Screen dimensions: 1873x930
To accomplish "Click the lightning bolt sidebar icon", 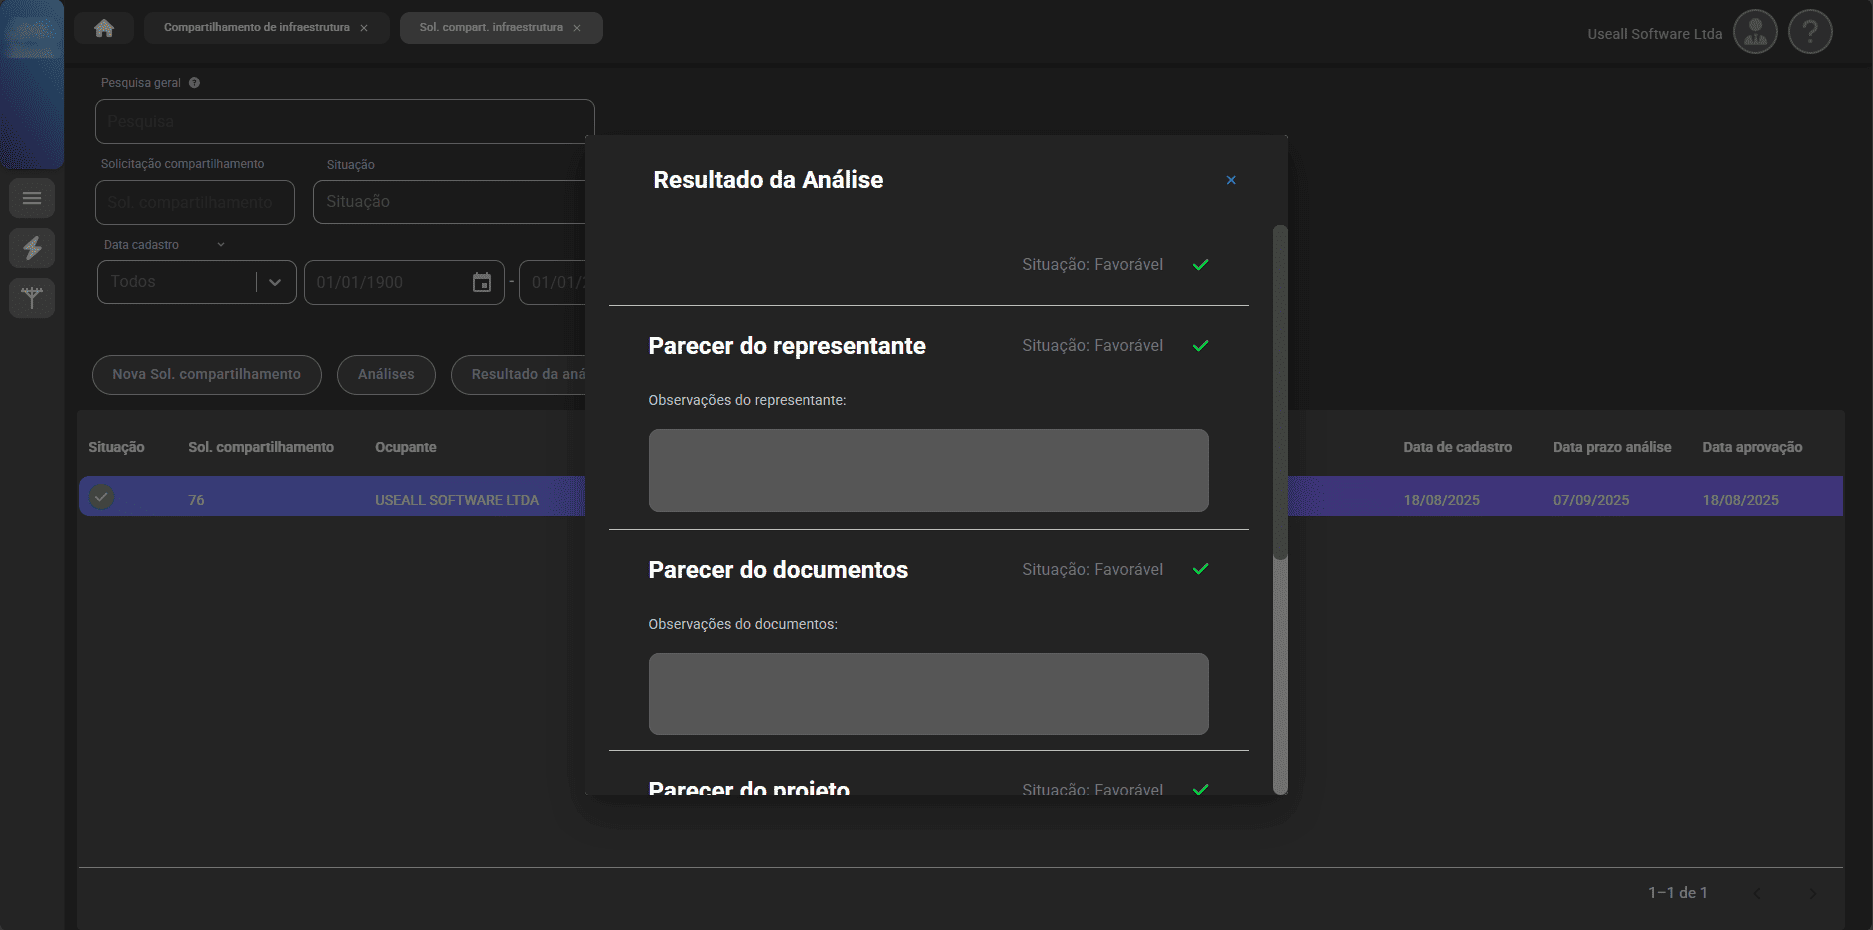I will 32,247.
